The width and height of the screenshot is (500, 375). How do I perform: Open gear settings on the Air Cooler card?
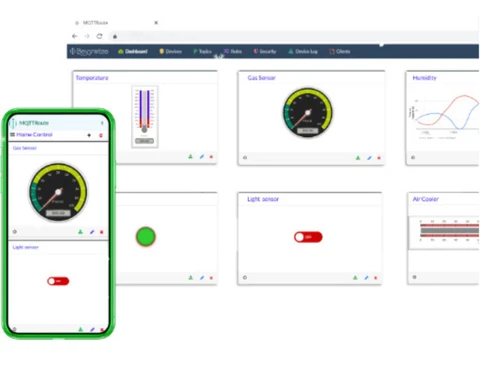[x=414, y=277]
